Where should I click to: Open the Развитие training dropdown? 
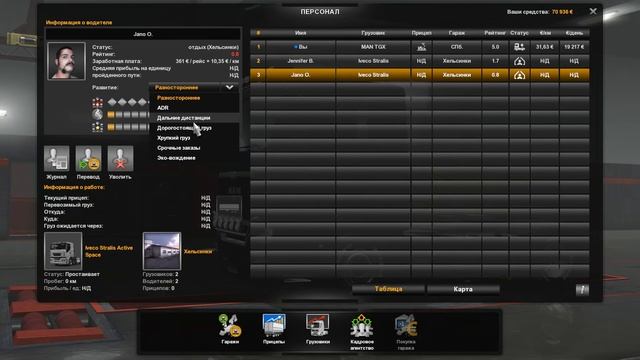[194, 87]
